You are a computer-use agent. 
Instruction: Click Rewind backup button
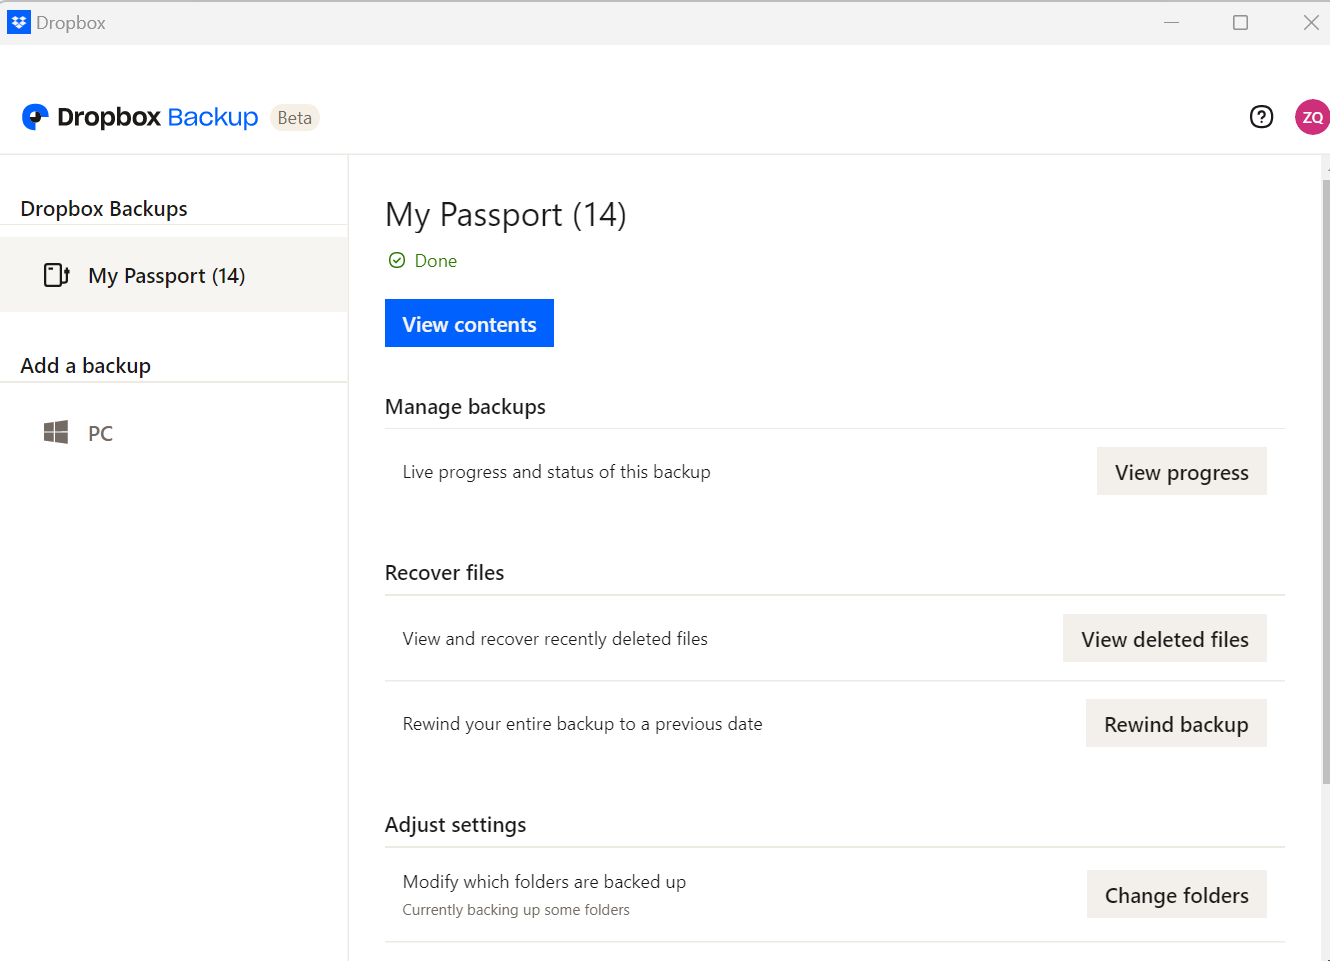pos(1176,723)
